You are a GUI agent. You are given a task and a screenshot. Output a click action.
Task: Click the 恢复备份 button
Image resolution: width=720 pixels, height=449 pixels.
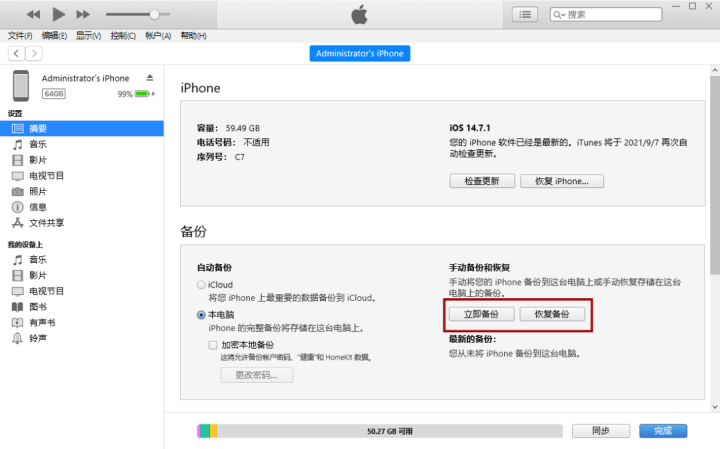coord(552,314)
